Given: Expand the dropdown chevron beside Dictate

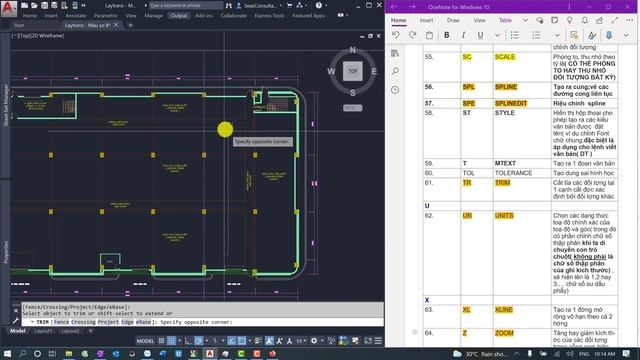Looking at the screenshot, I should (x=626, y=35).
